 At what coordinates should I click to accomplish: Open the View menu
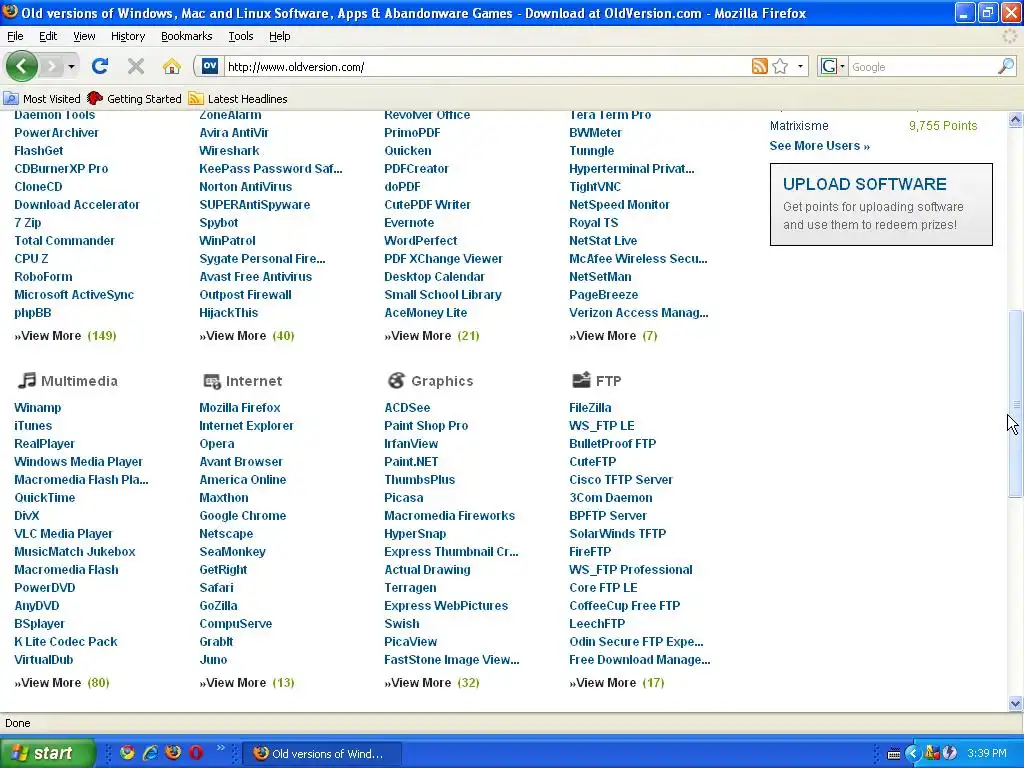click(84, 36)
